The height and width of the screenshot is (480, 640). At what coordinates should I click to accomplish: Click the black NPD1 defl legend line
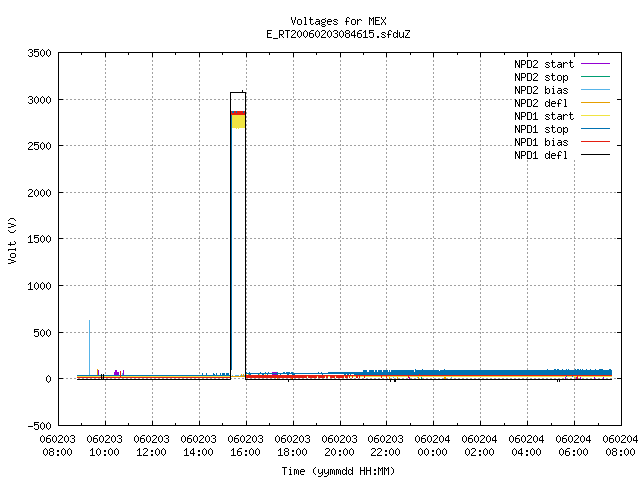(595, 155)
